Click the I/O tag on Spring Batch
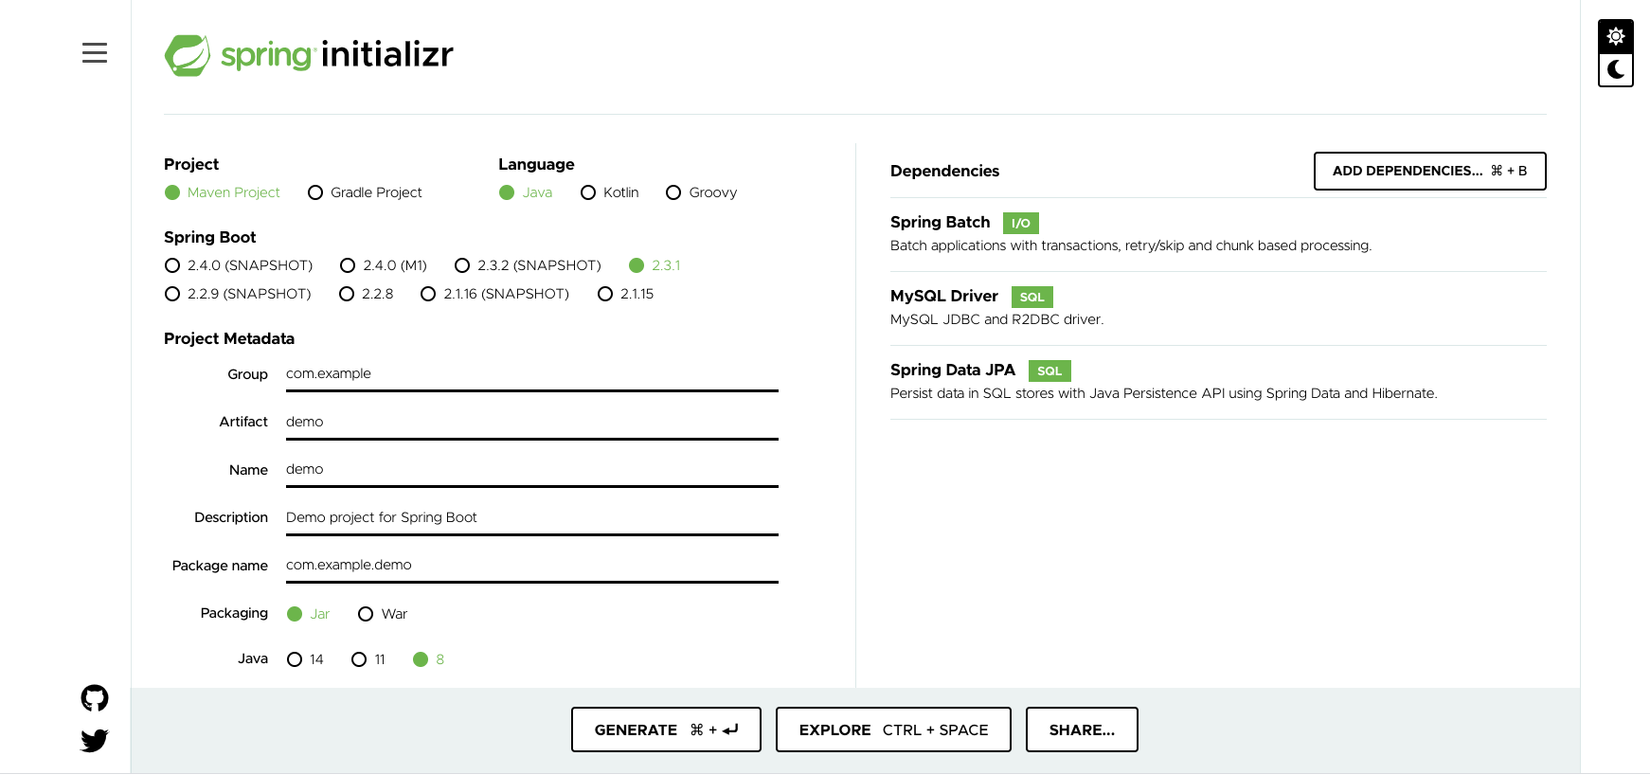 tap(1020, 223)
